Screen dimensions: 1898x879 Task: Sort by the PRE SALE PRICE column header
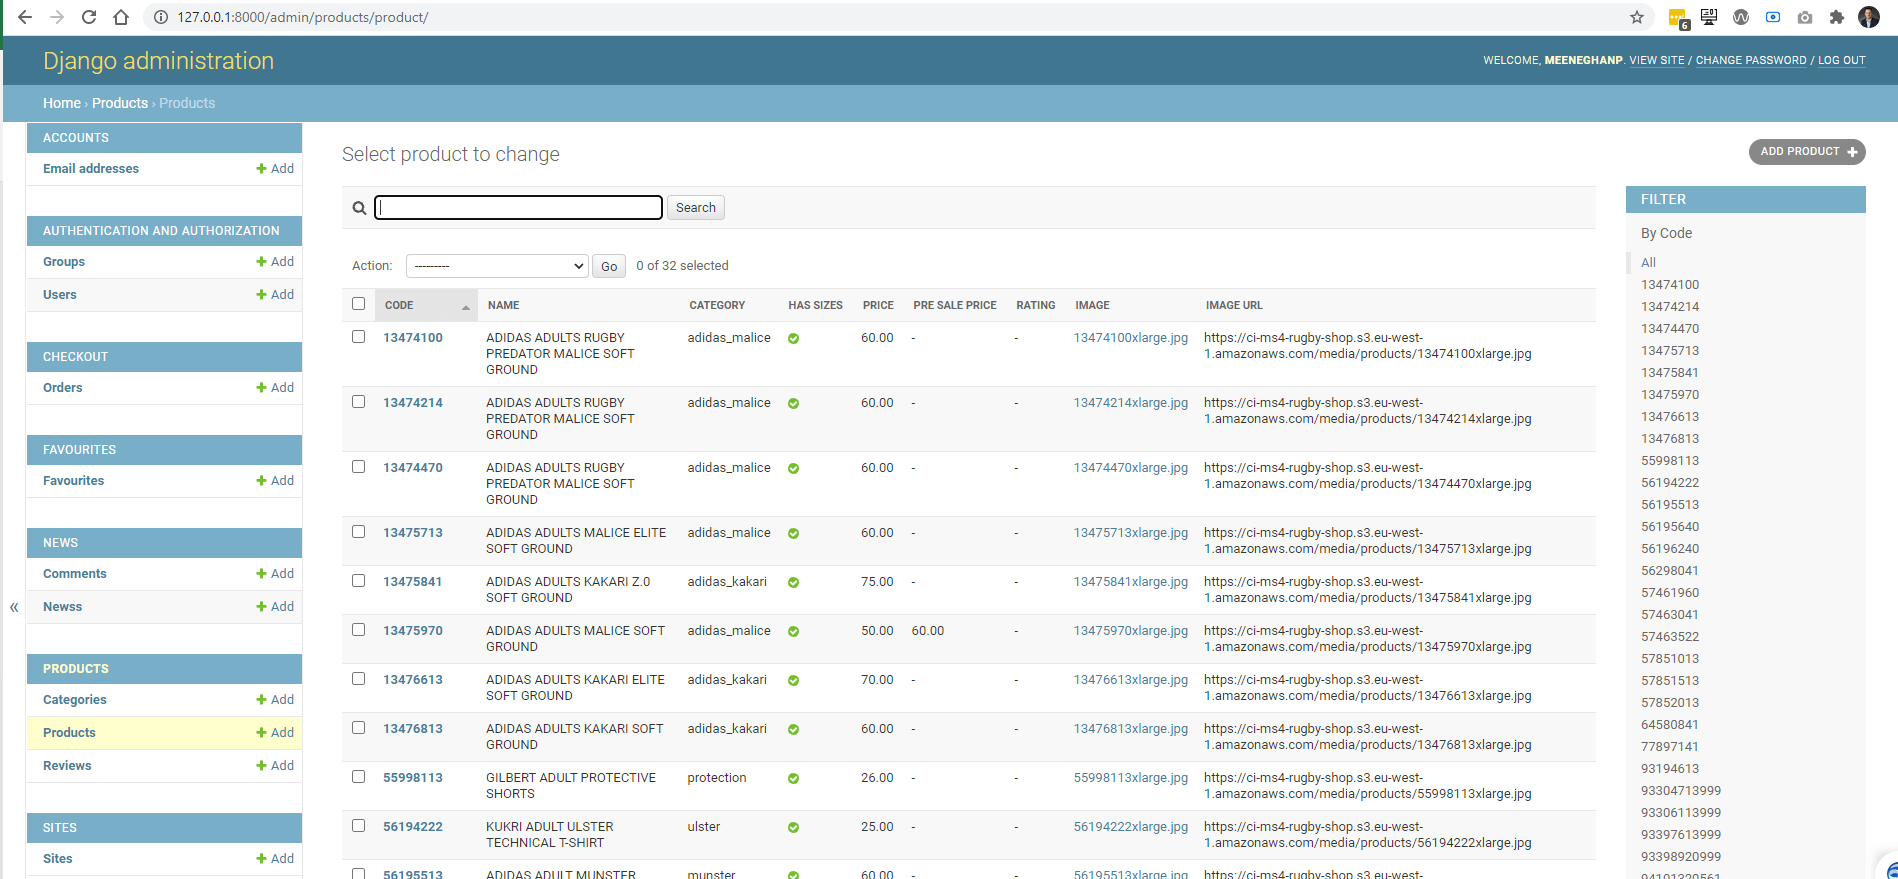point(955,306)
